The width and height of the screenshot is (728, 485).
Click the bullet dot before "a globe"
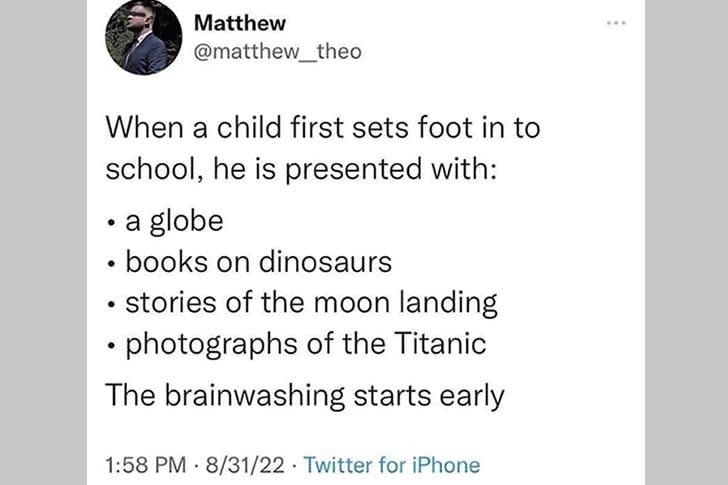click(x=113, y=222)
